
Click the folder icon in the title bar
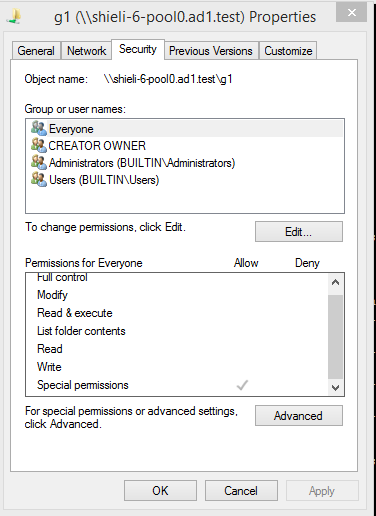15,16
